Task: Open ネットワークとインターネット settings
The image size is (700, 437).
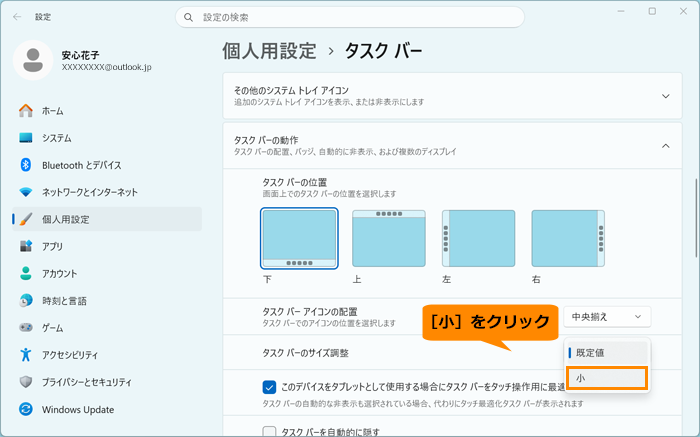Action: point(107,192)
